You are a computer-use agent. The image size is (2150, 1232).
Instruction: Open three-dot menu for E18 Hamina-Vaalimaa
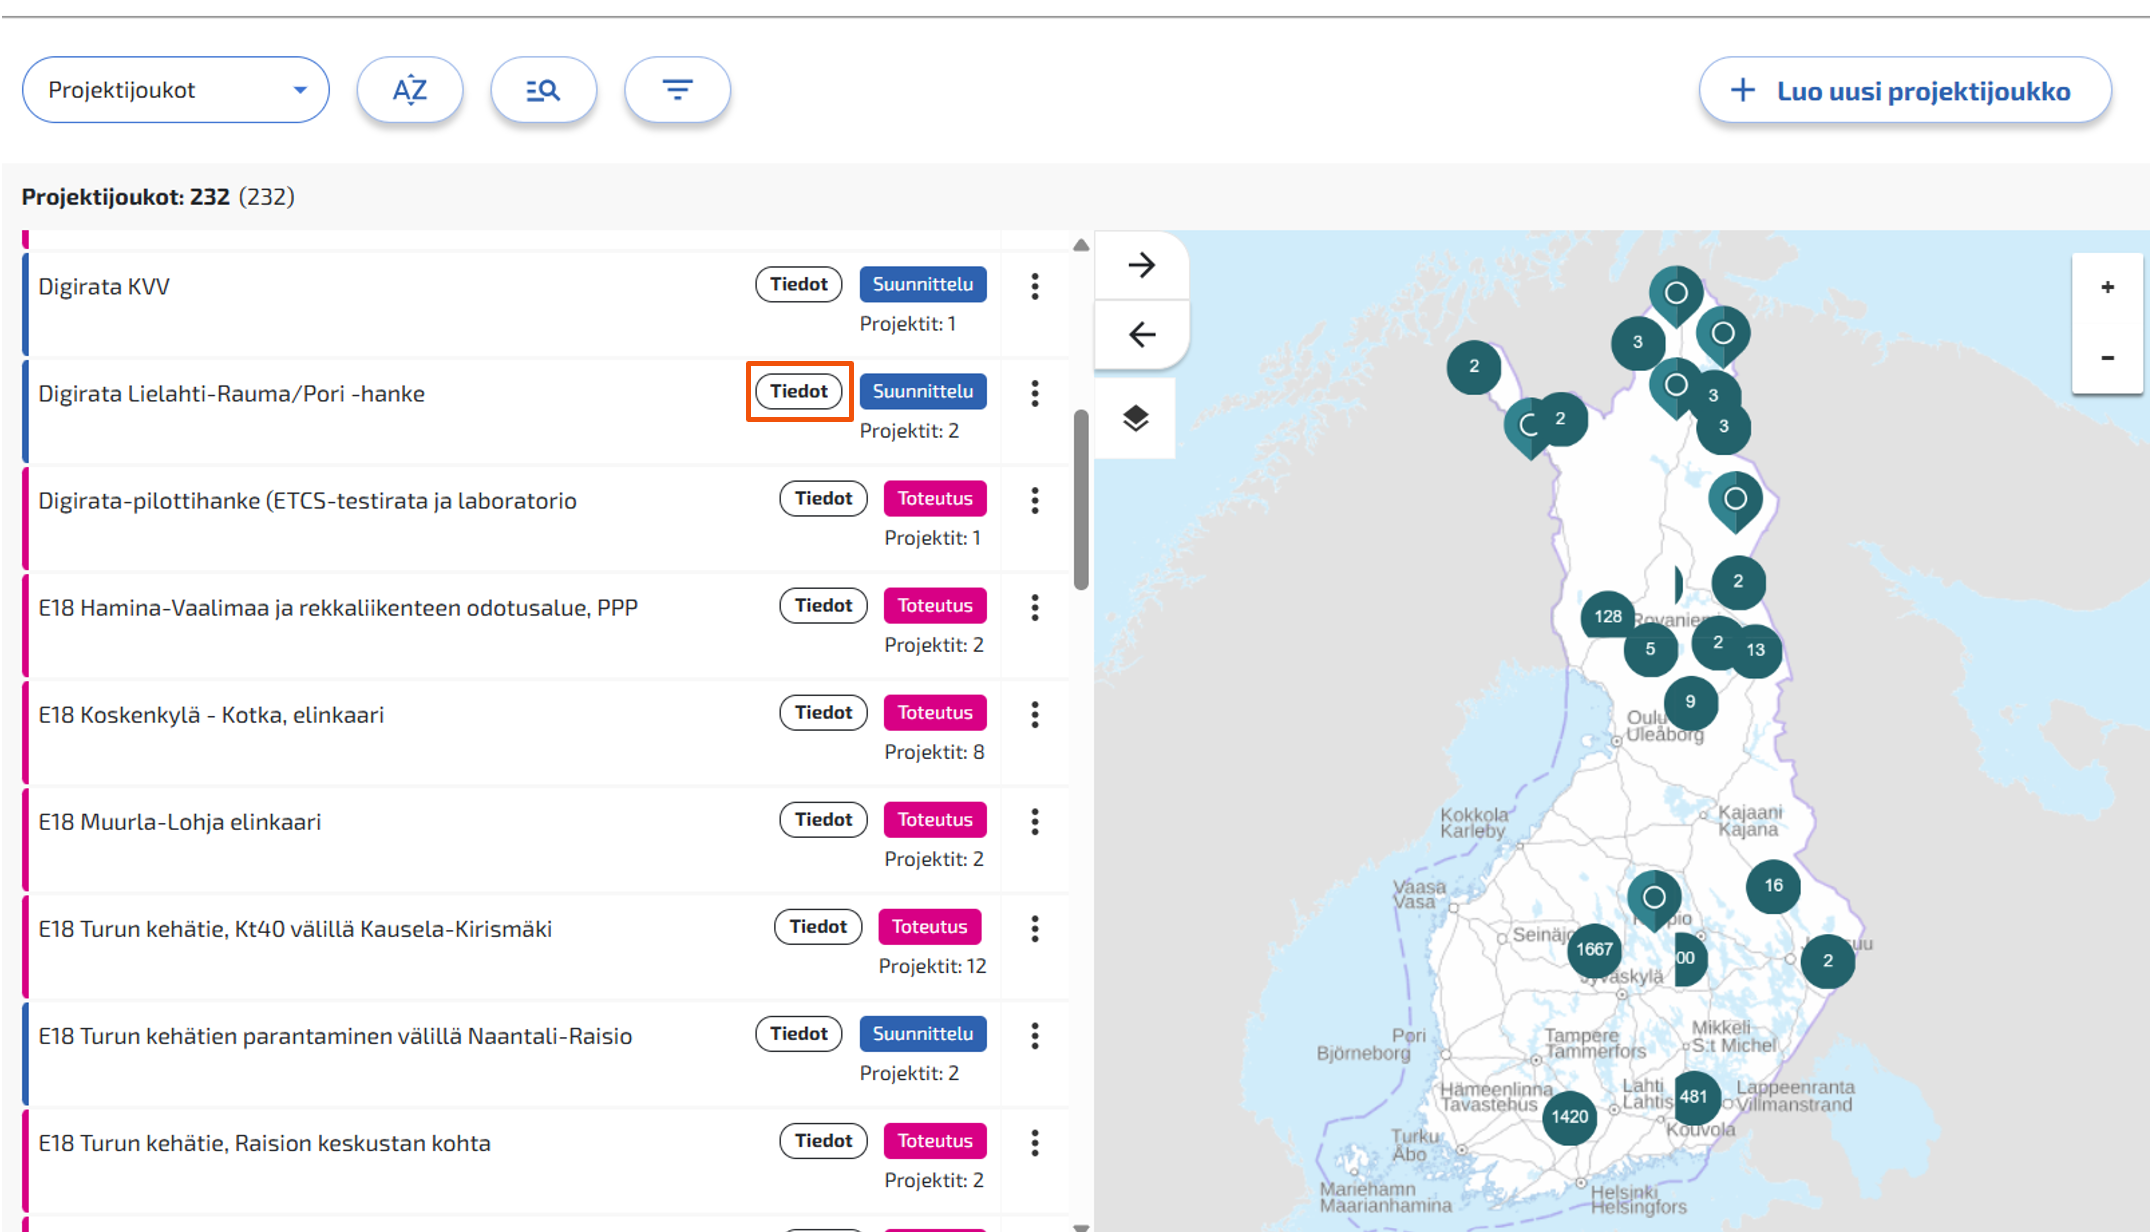tap(1035, 608)
